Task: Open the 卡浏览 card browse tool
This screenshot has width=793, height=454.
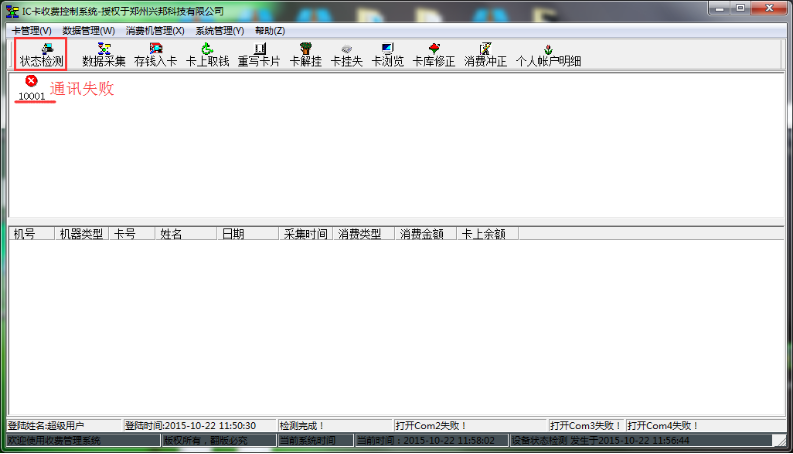Action: (x=387, y=54)
